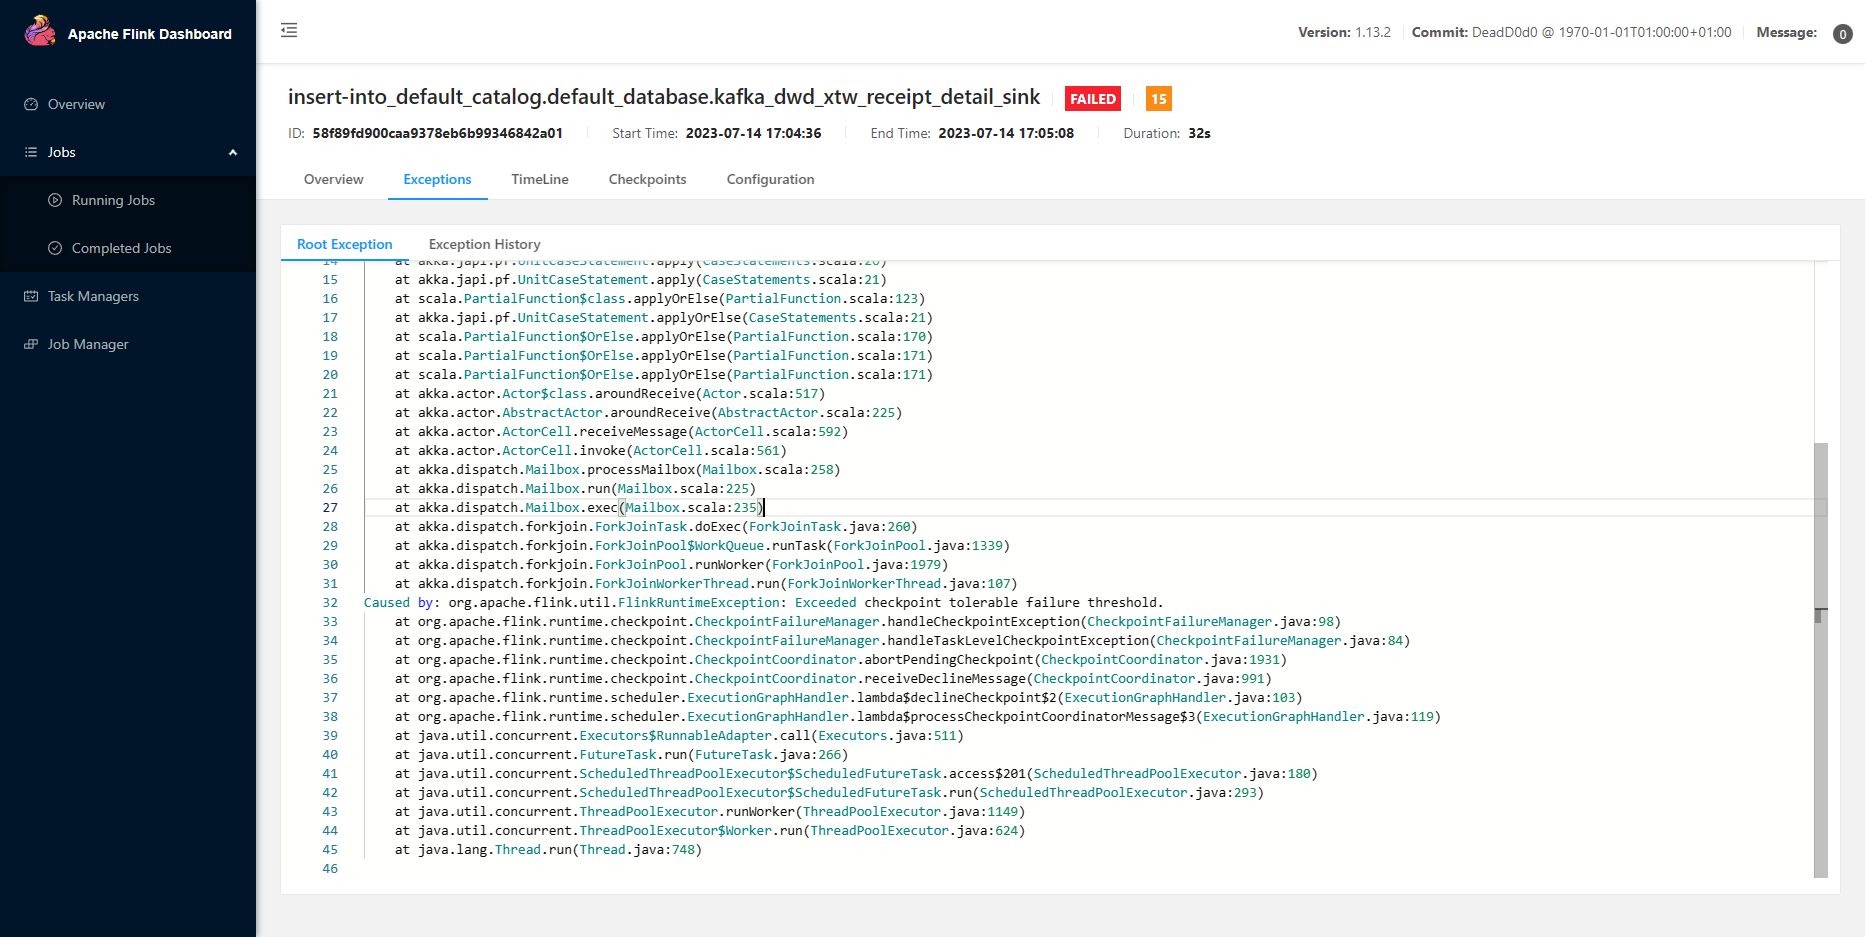
Task: Click the receiveDeclineMessage stack line
Action: (833, 678)
